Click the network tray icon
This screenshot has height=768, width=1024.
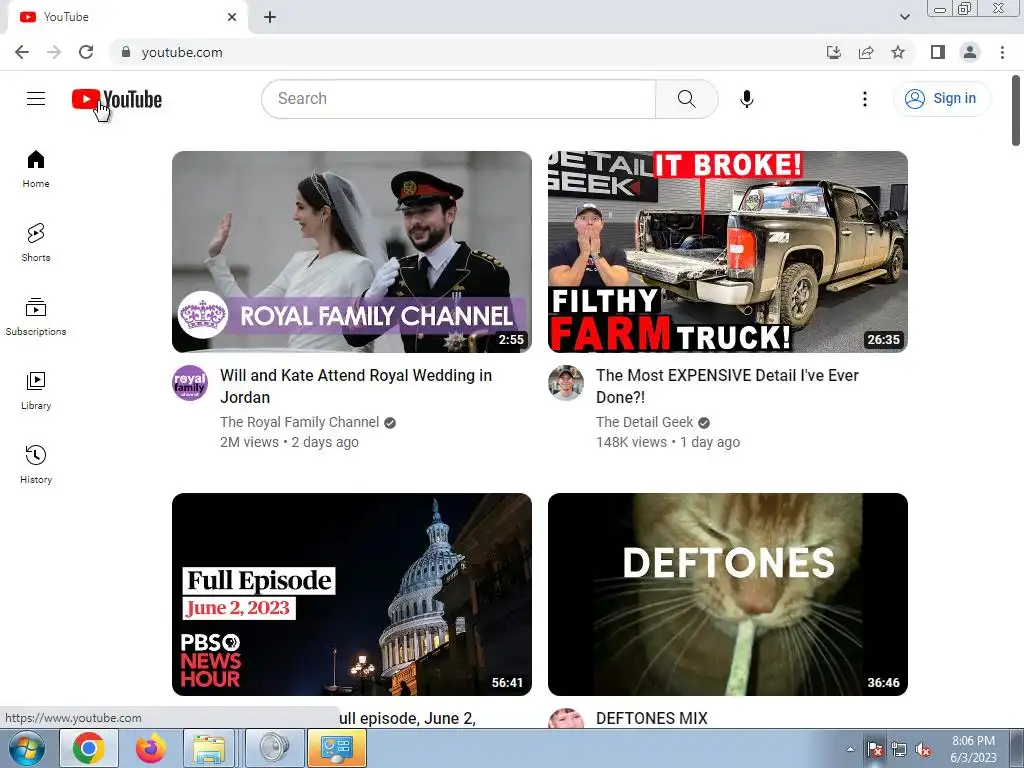point(899,750)
